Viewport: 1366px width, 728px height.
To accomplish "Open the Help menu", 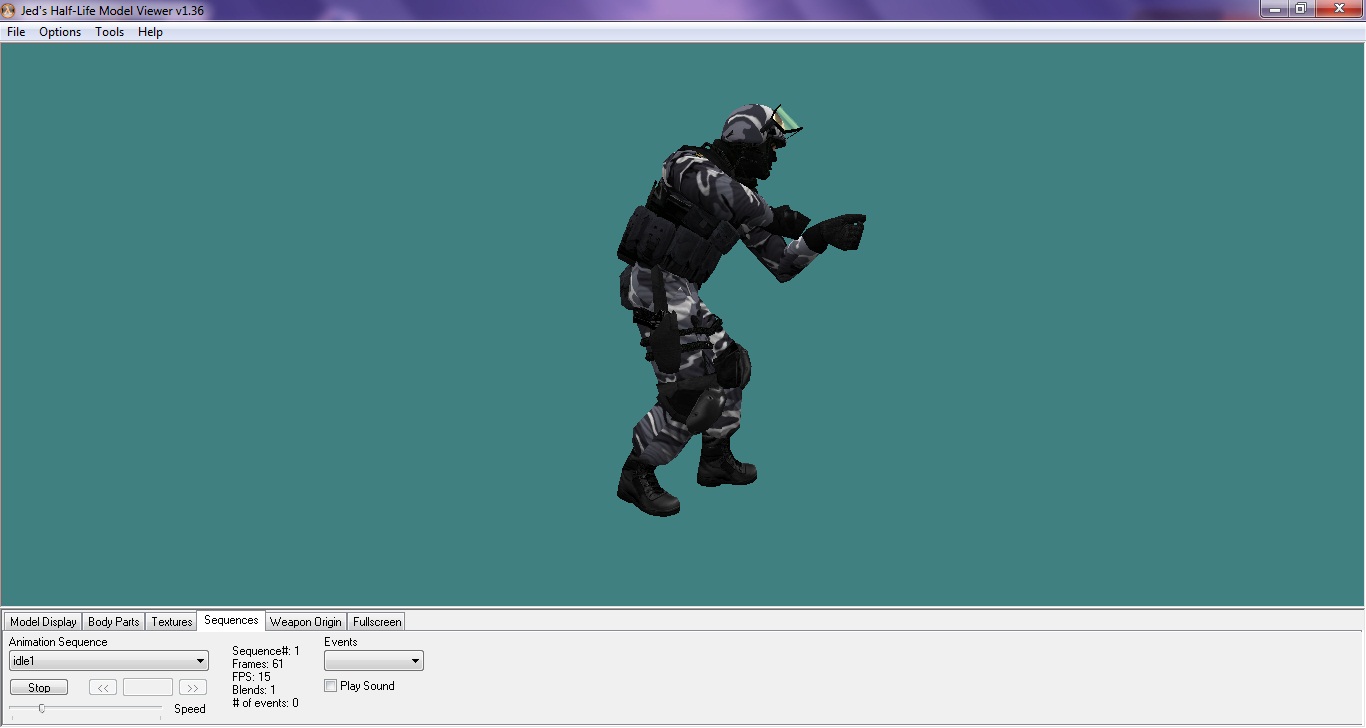I will pos(150,32).
